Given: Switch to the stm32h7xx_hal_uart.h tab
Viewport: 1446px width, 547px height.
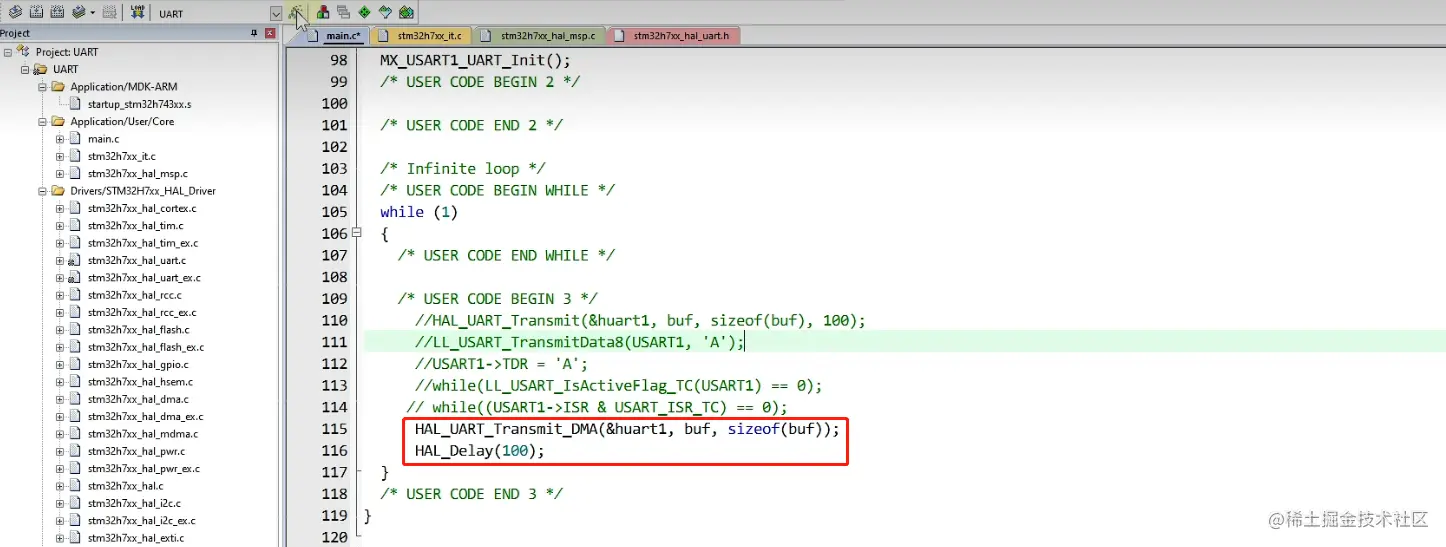Looking at the screenshot, I should [x=672, y=36].
